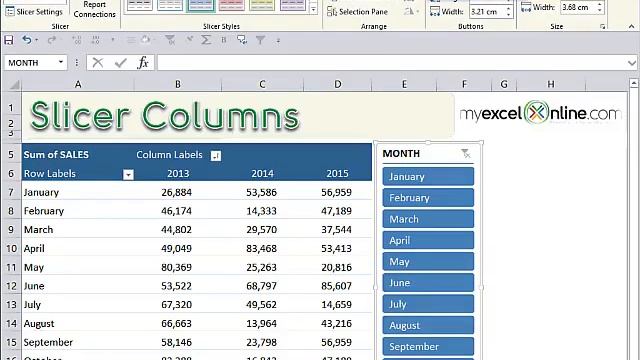
Task: Click the Bold B icon in quick toolbar
Action: (224, 40)
